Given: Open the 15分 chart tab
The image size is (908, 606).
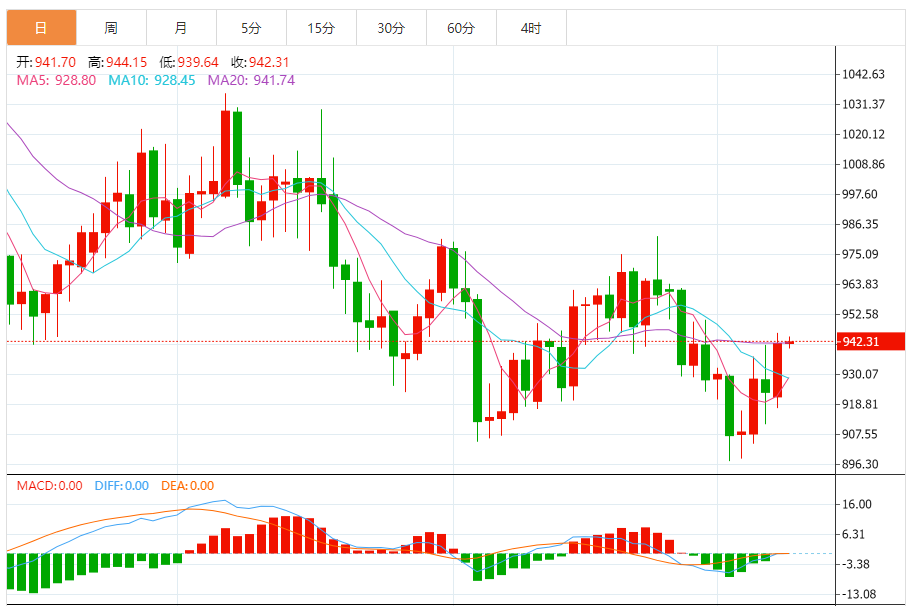Looking at the screenshot, I should (x=321, y=28).
